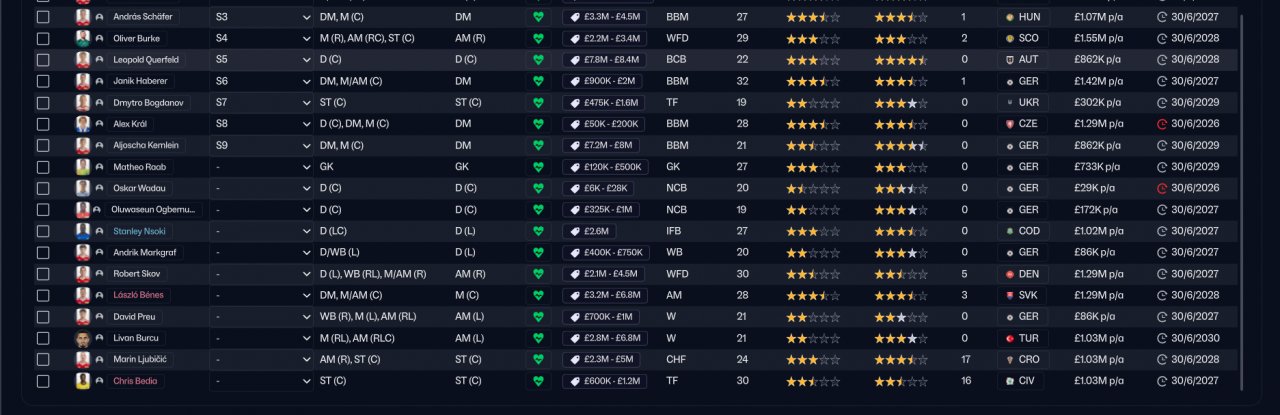
Task: Click the Croatia flag badge for Marin Ljubičić
Action: click(x=1010, y=359)
